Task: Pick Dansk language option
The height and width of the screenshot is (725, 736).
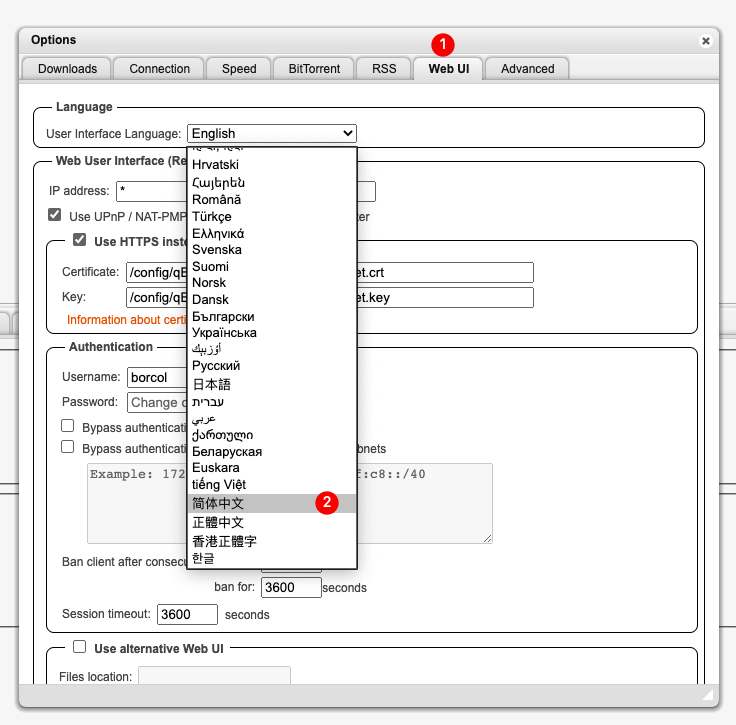Action: point(272,299)
